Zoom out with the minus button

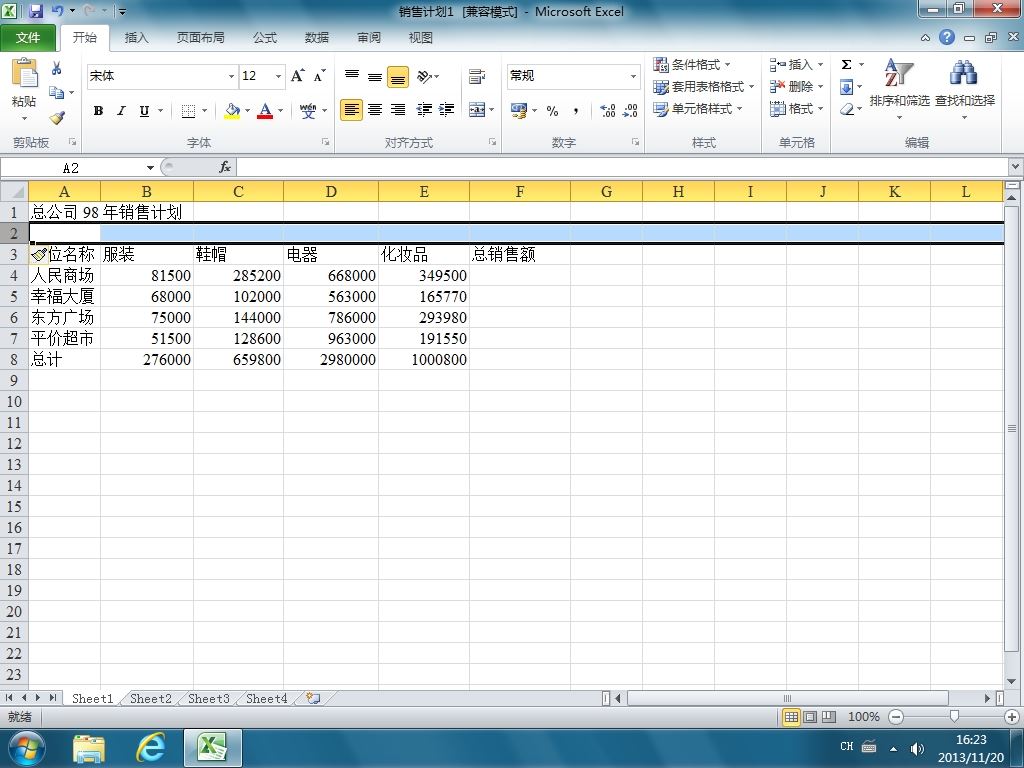click(x=896, y=717)
